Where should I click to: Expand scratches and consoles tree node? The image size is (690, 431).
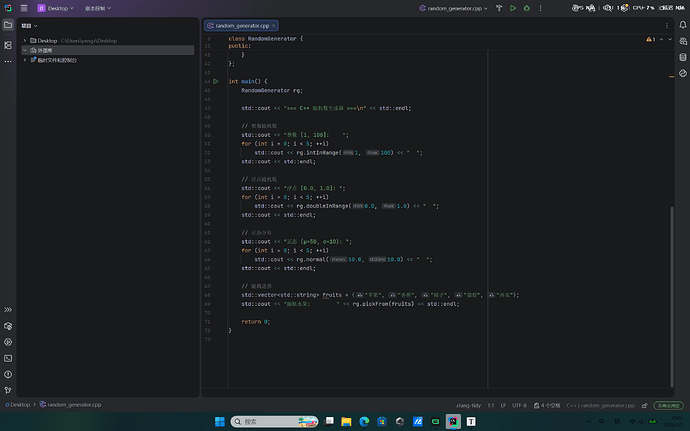pyautogui.click(x=25, y=60)
